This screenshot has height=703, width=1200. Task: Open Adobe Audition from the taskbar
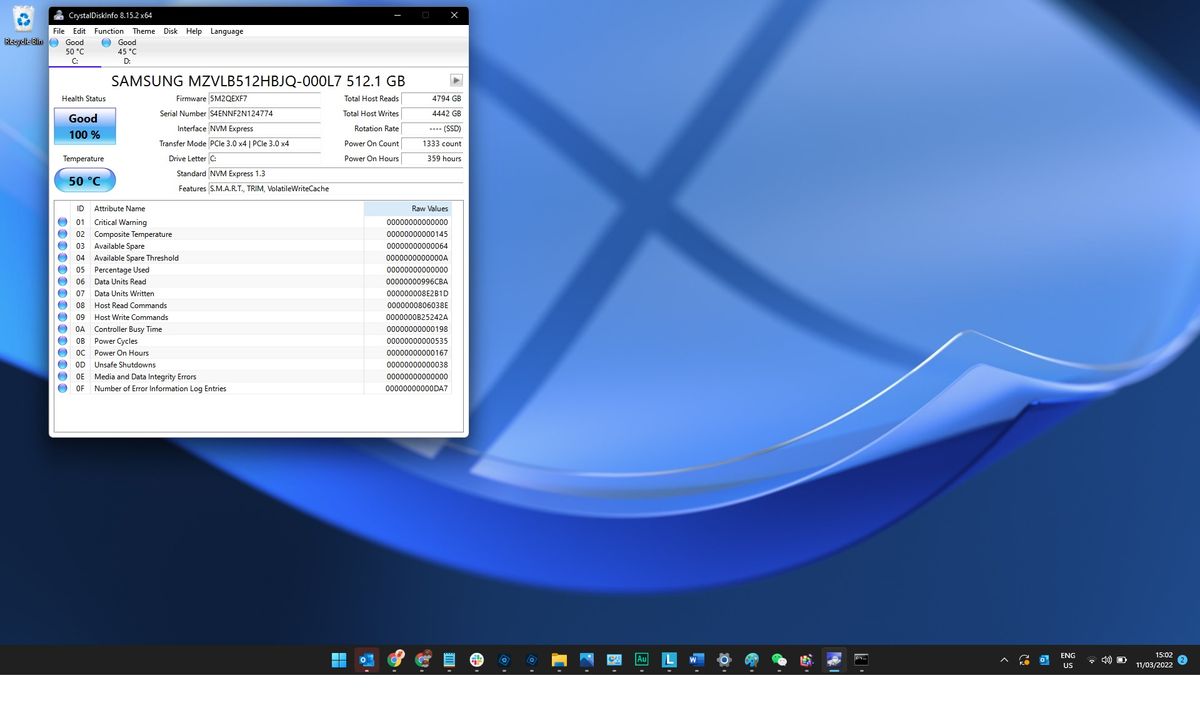(642, 660)
